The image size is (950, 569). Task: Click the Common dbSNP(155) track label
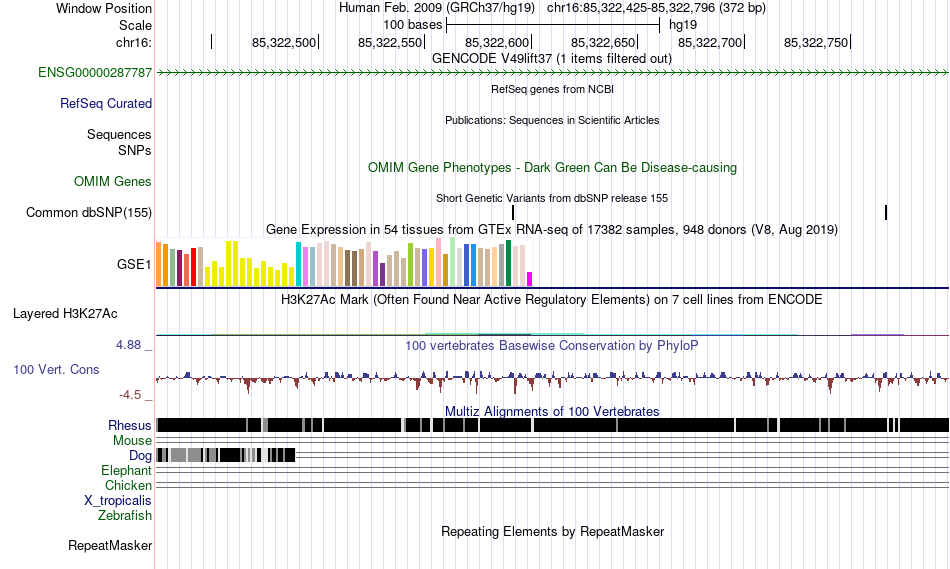pyautogui.click(x=89, y=213)
